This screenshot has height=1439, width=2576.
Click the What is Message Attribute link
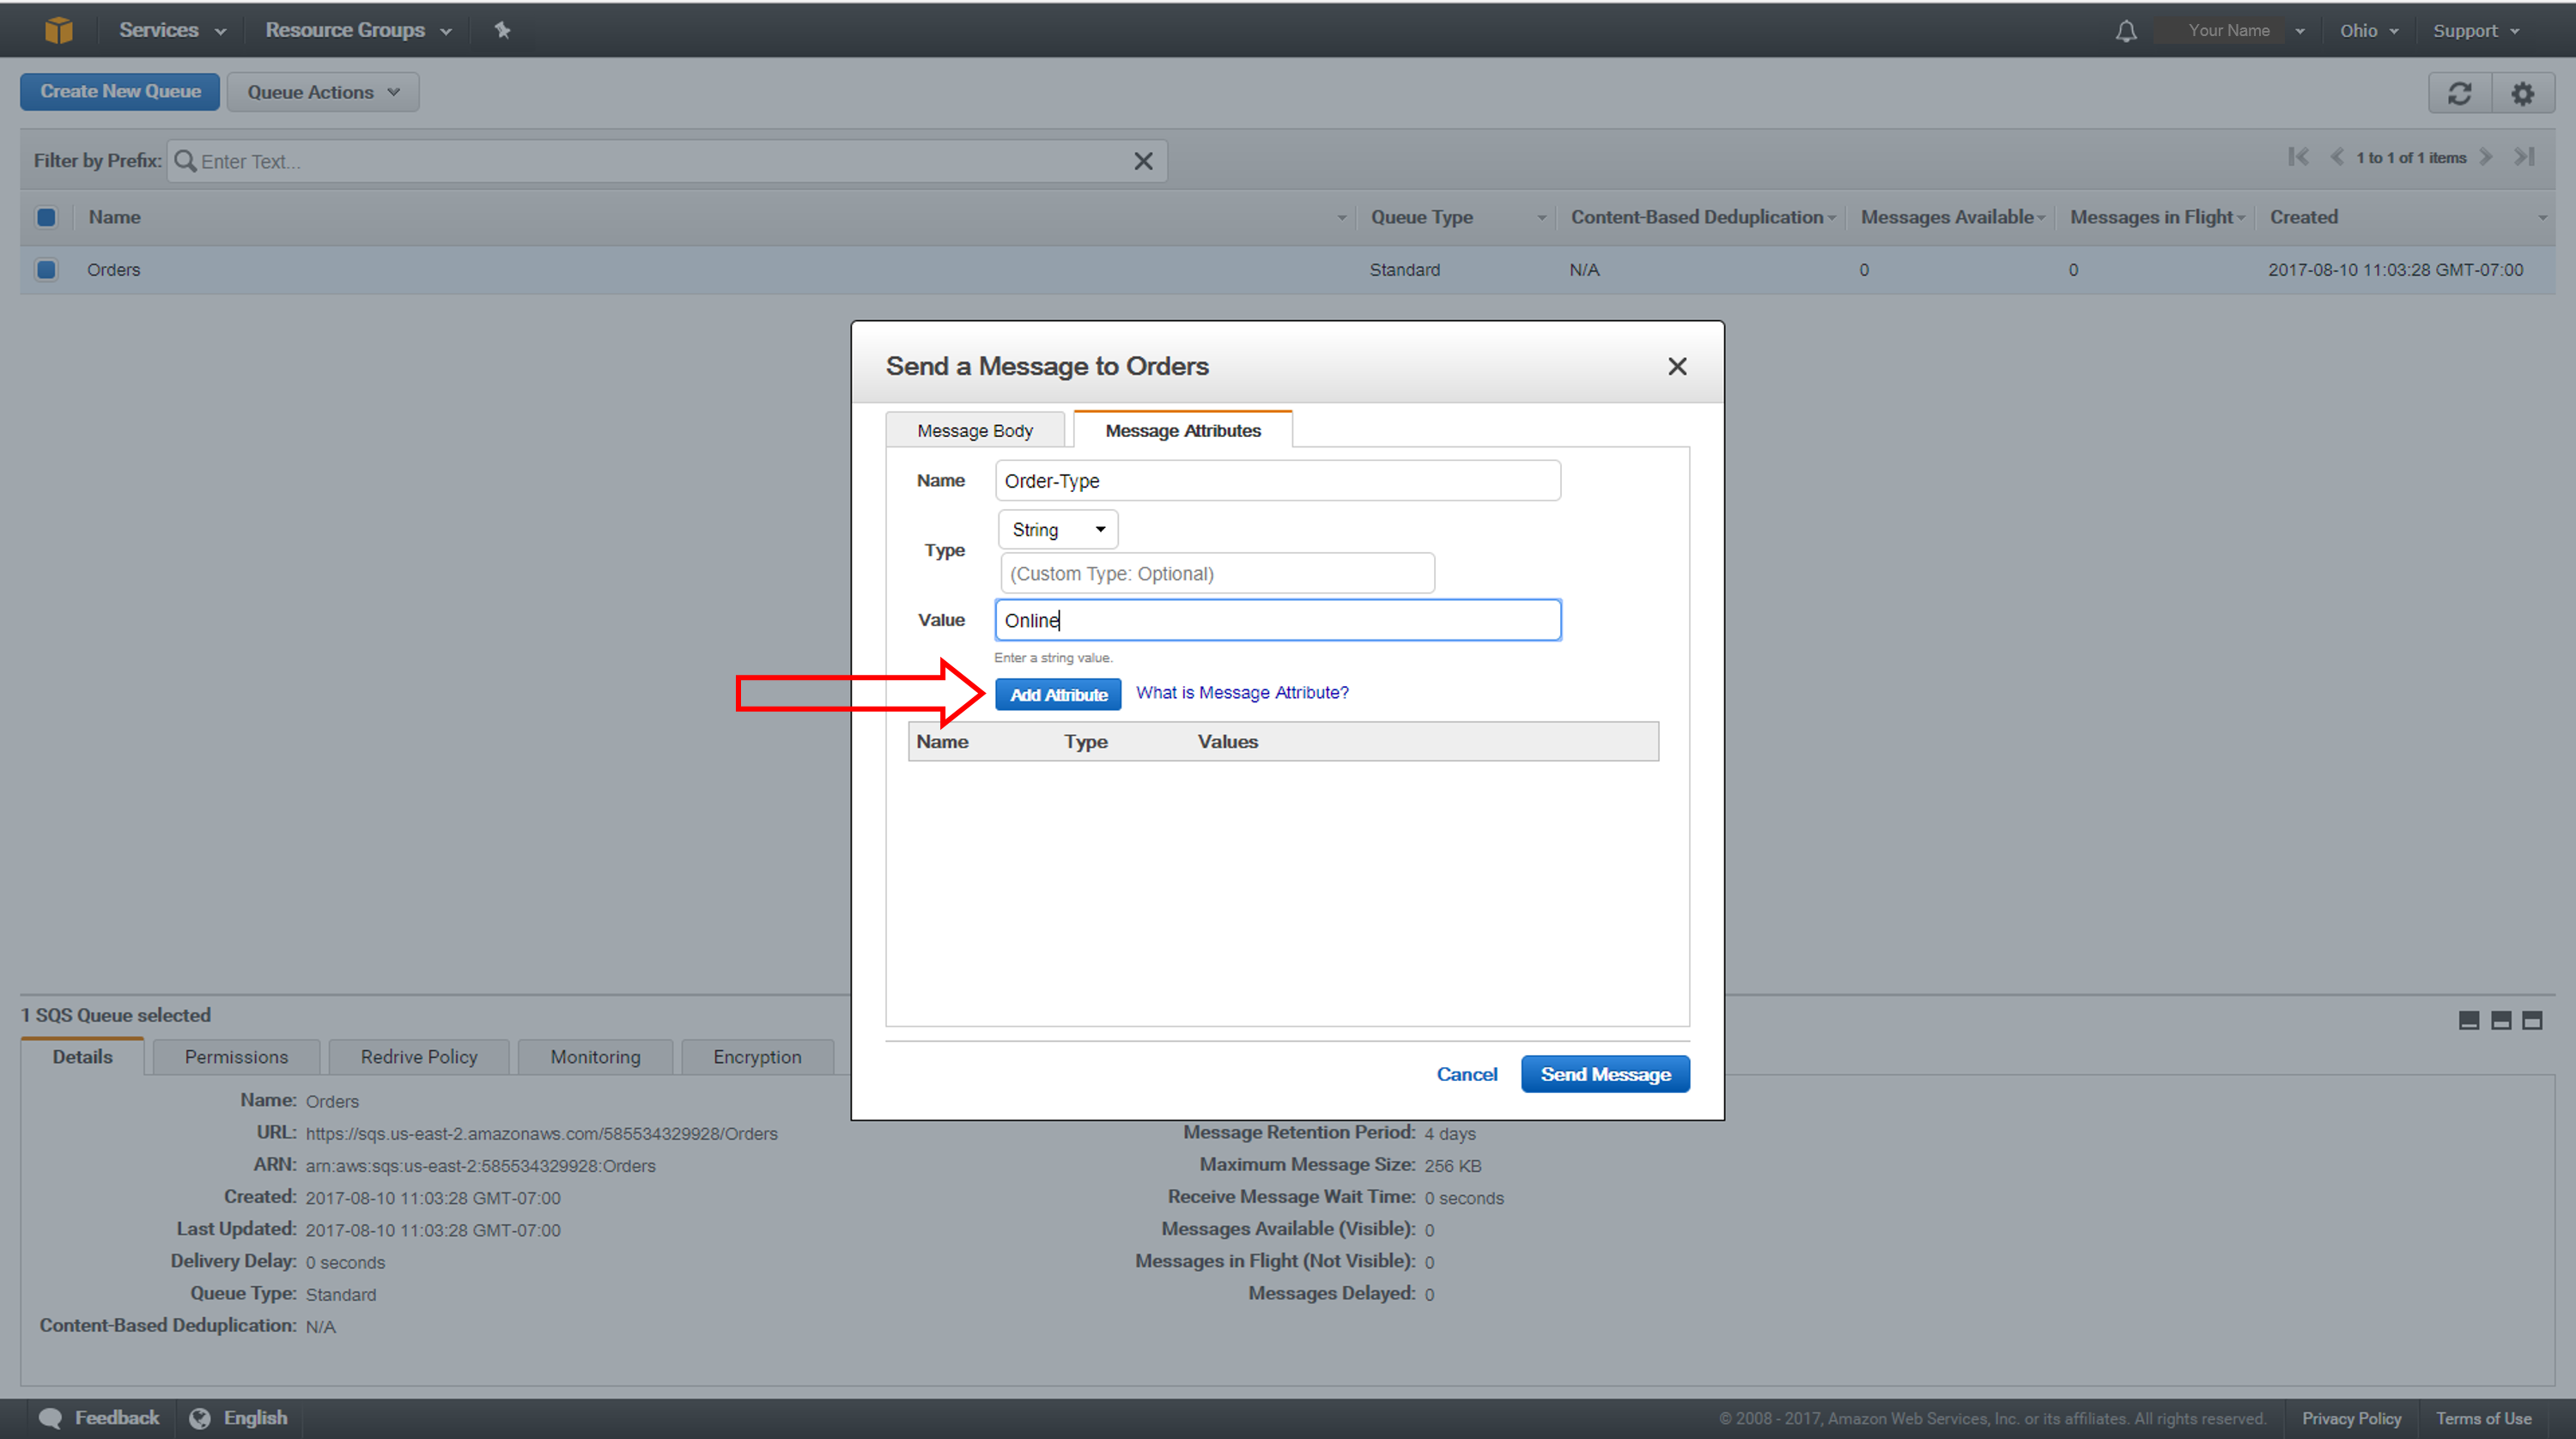click(1238, 692)
